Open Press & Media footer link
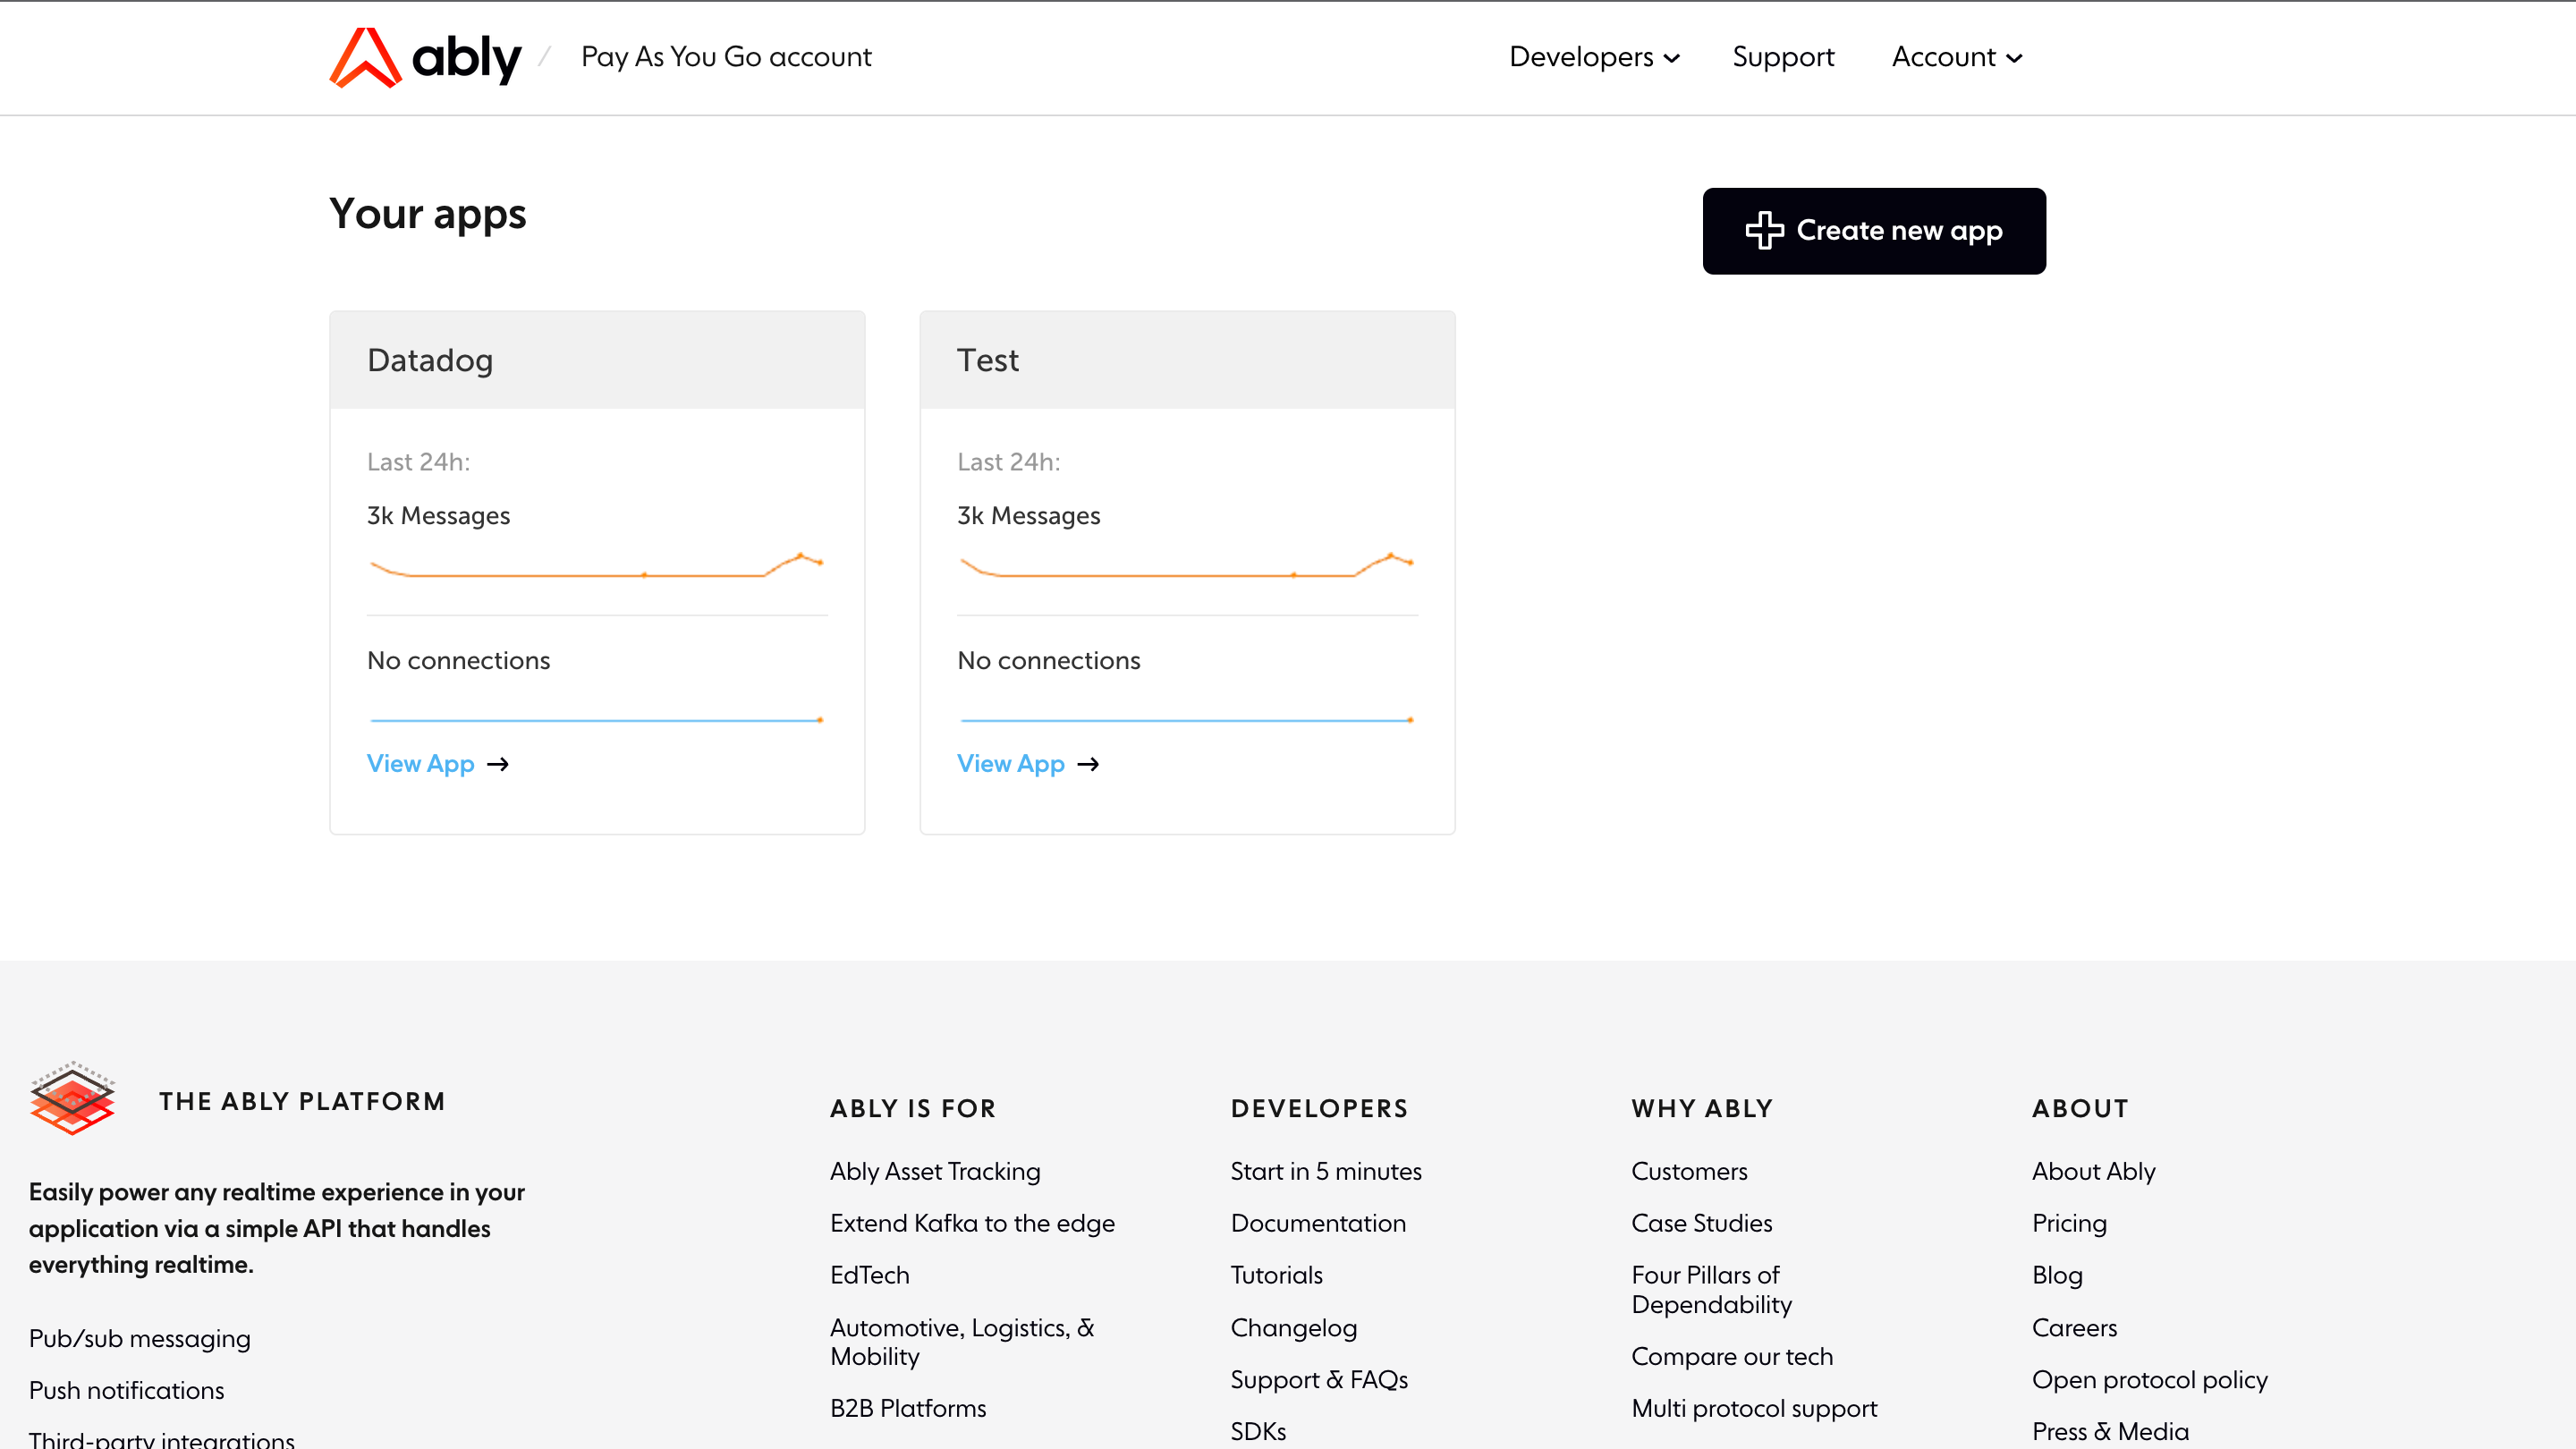Screen dimensions: 2576x1449 (2110, 1432)
